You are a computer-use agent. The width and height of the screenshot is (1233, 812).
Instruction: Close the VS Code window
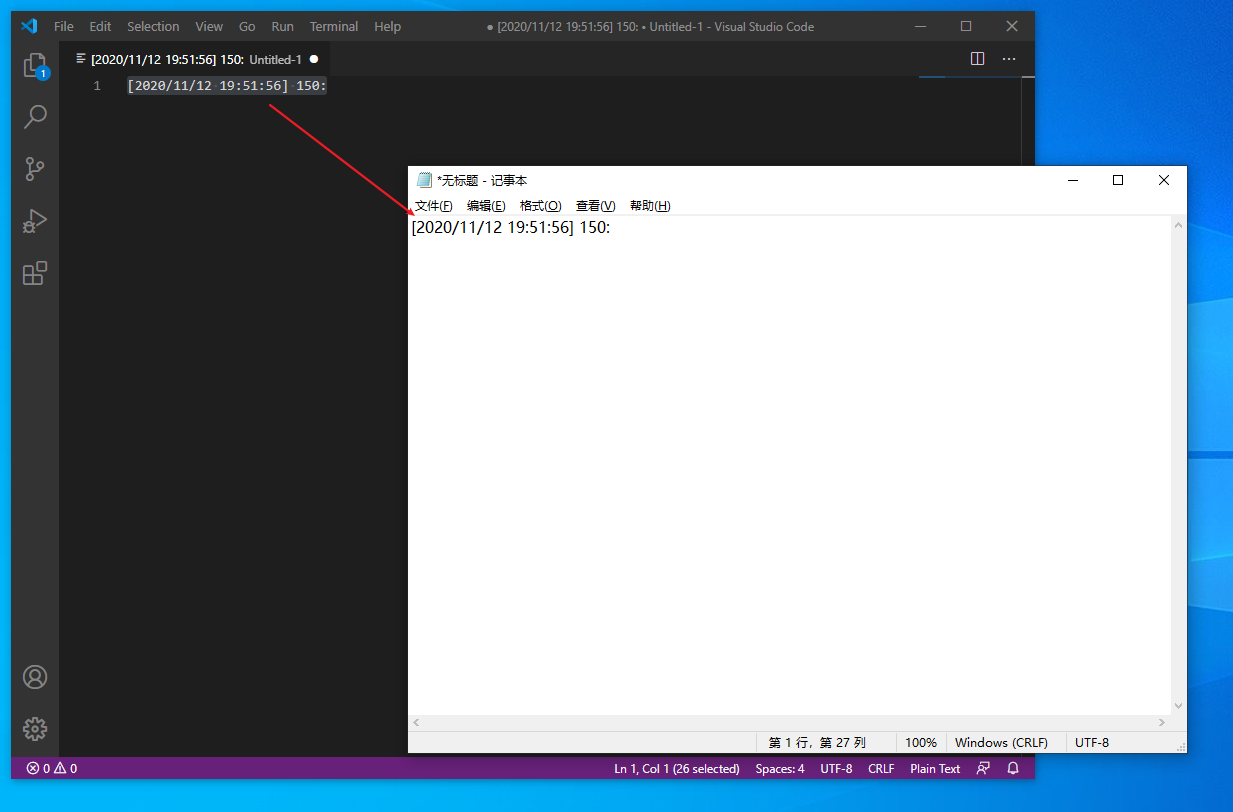click(1012, 26)
